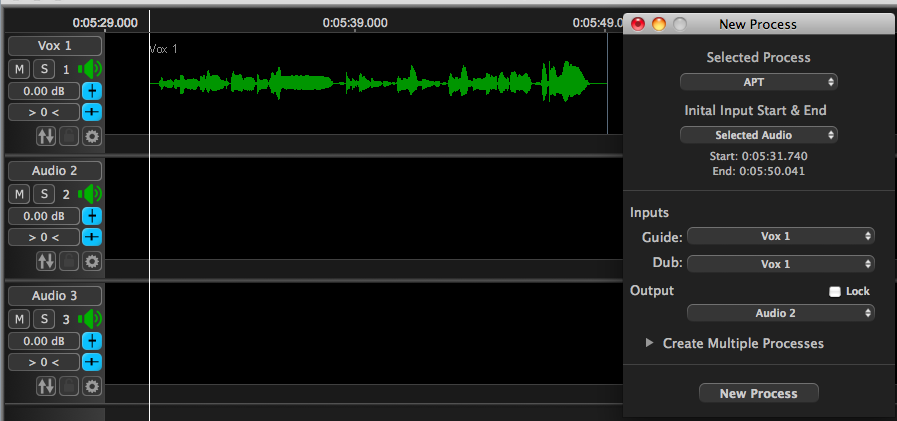The width and height of the screenshot is (897, 421).
Task: Click the green speaker icon on Audio 3
Action: tap(92, 319)
